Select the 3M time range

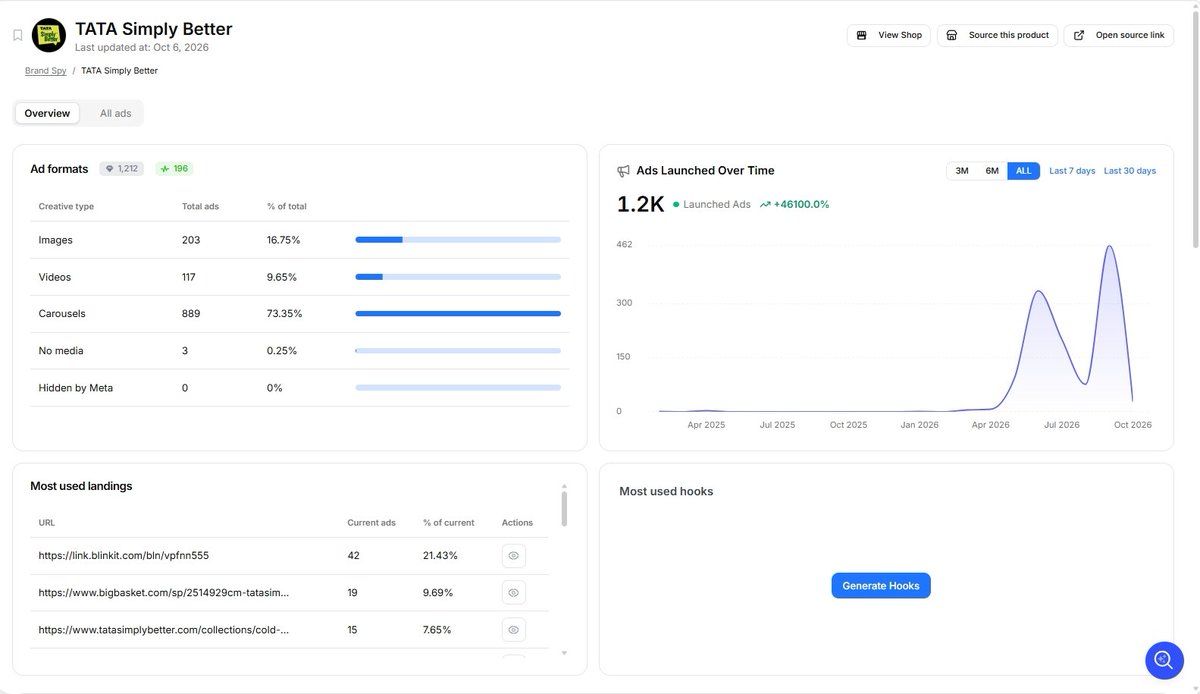tap(962, 171)
